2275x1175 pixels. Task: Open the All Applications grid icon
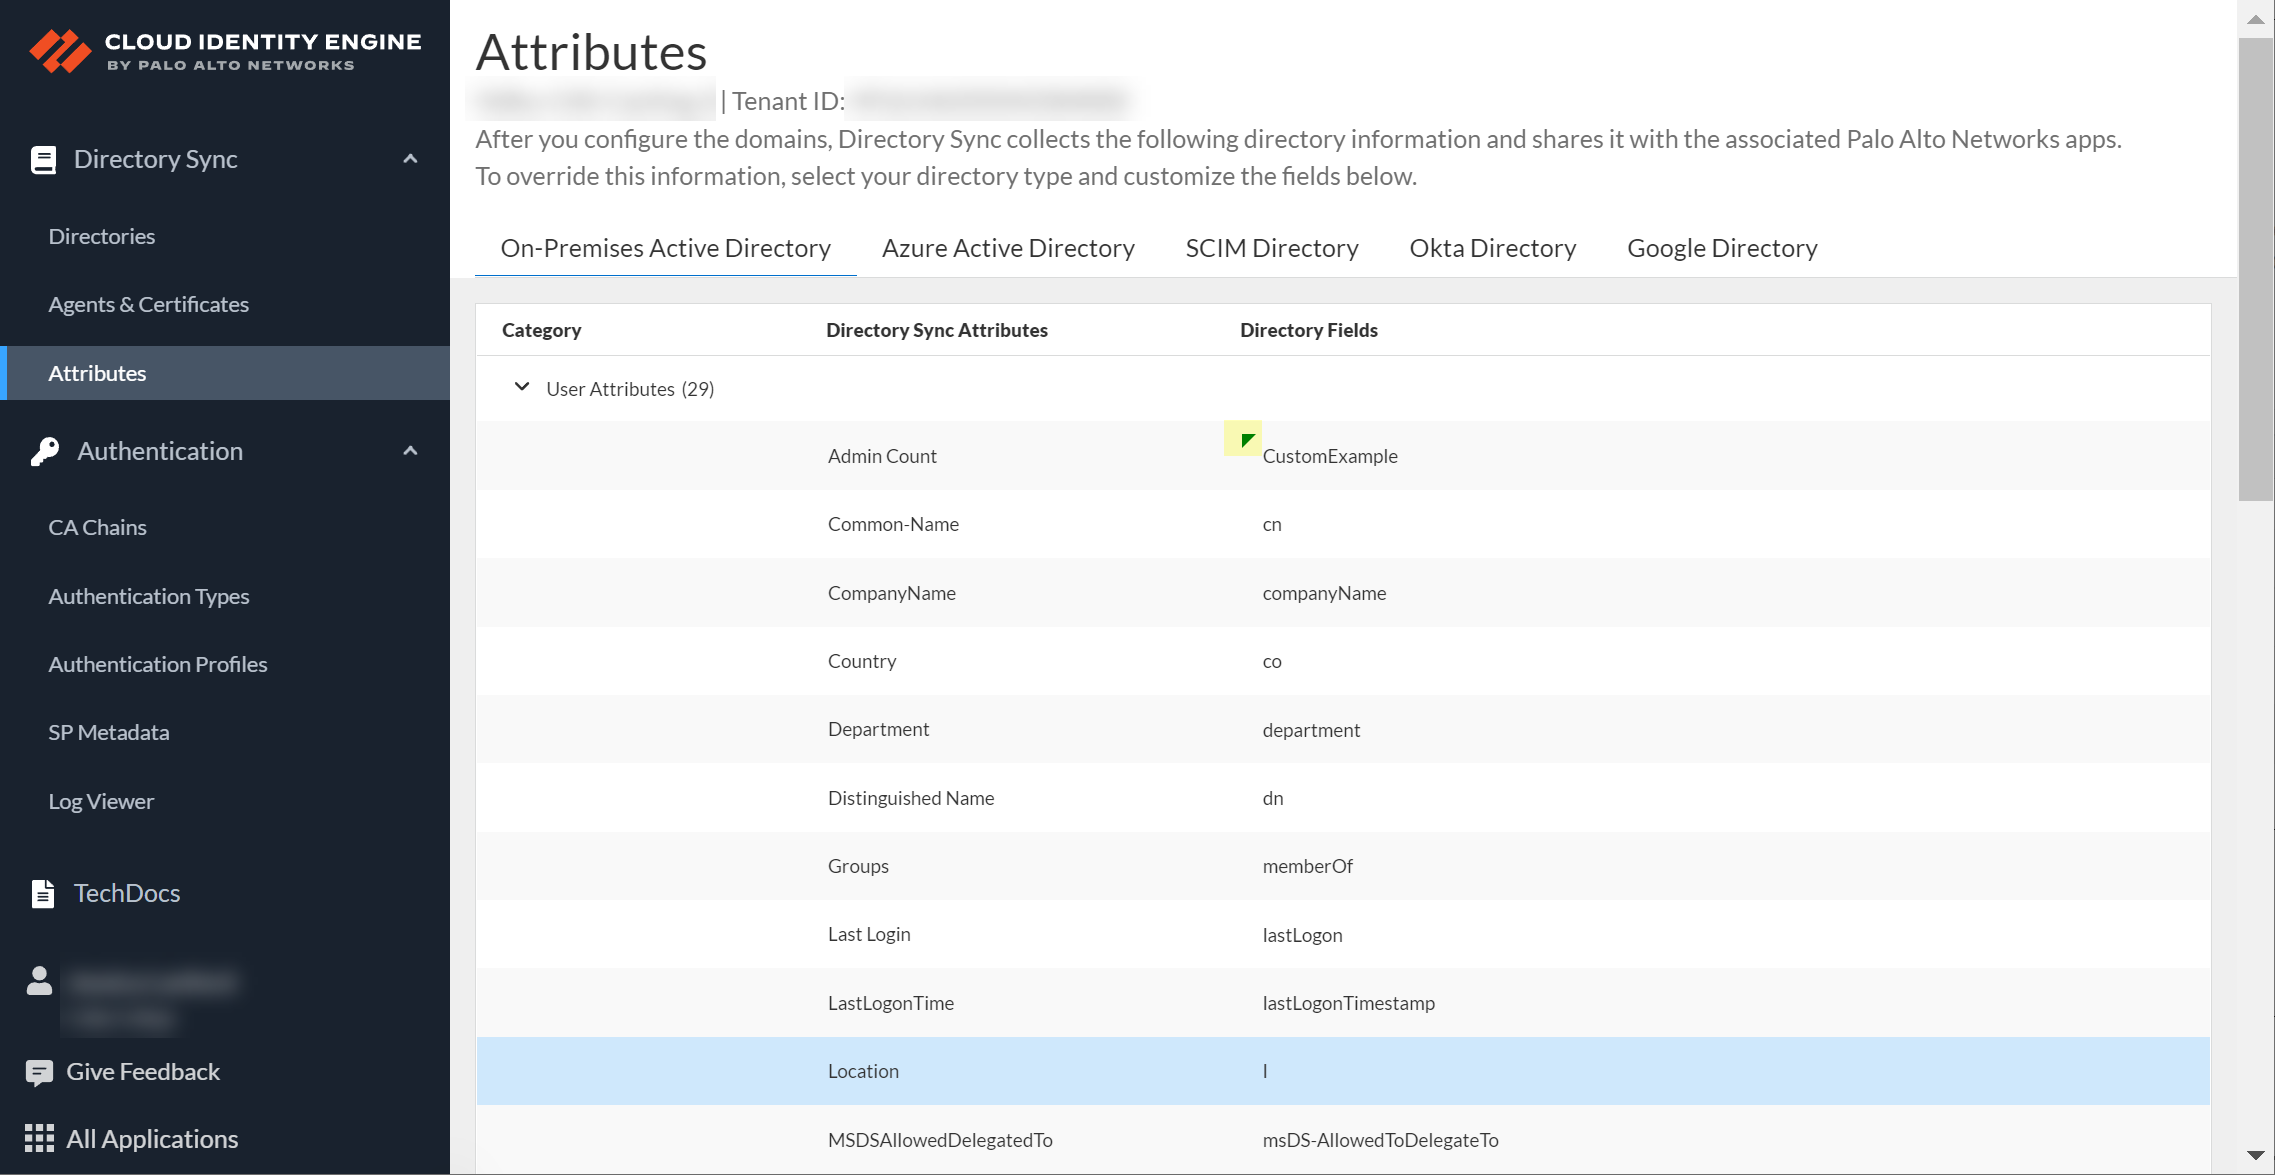pyautogui.click(x=39, y=1139)
